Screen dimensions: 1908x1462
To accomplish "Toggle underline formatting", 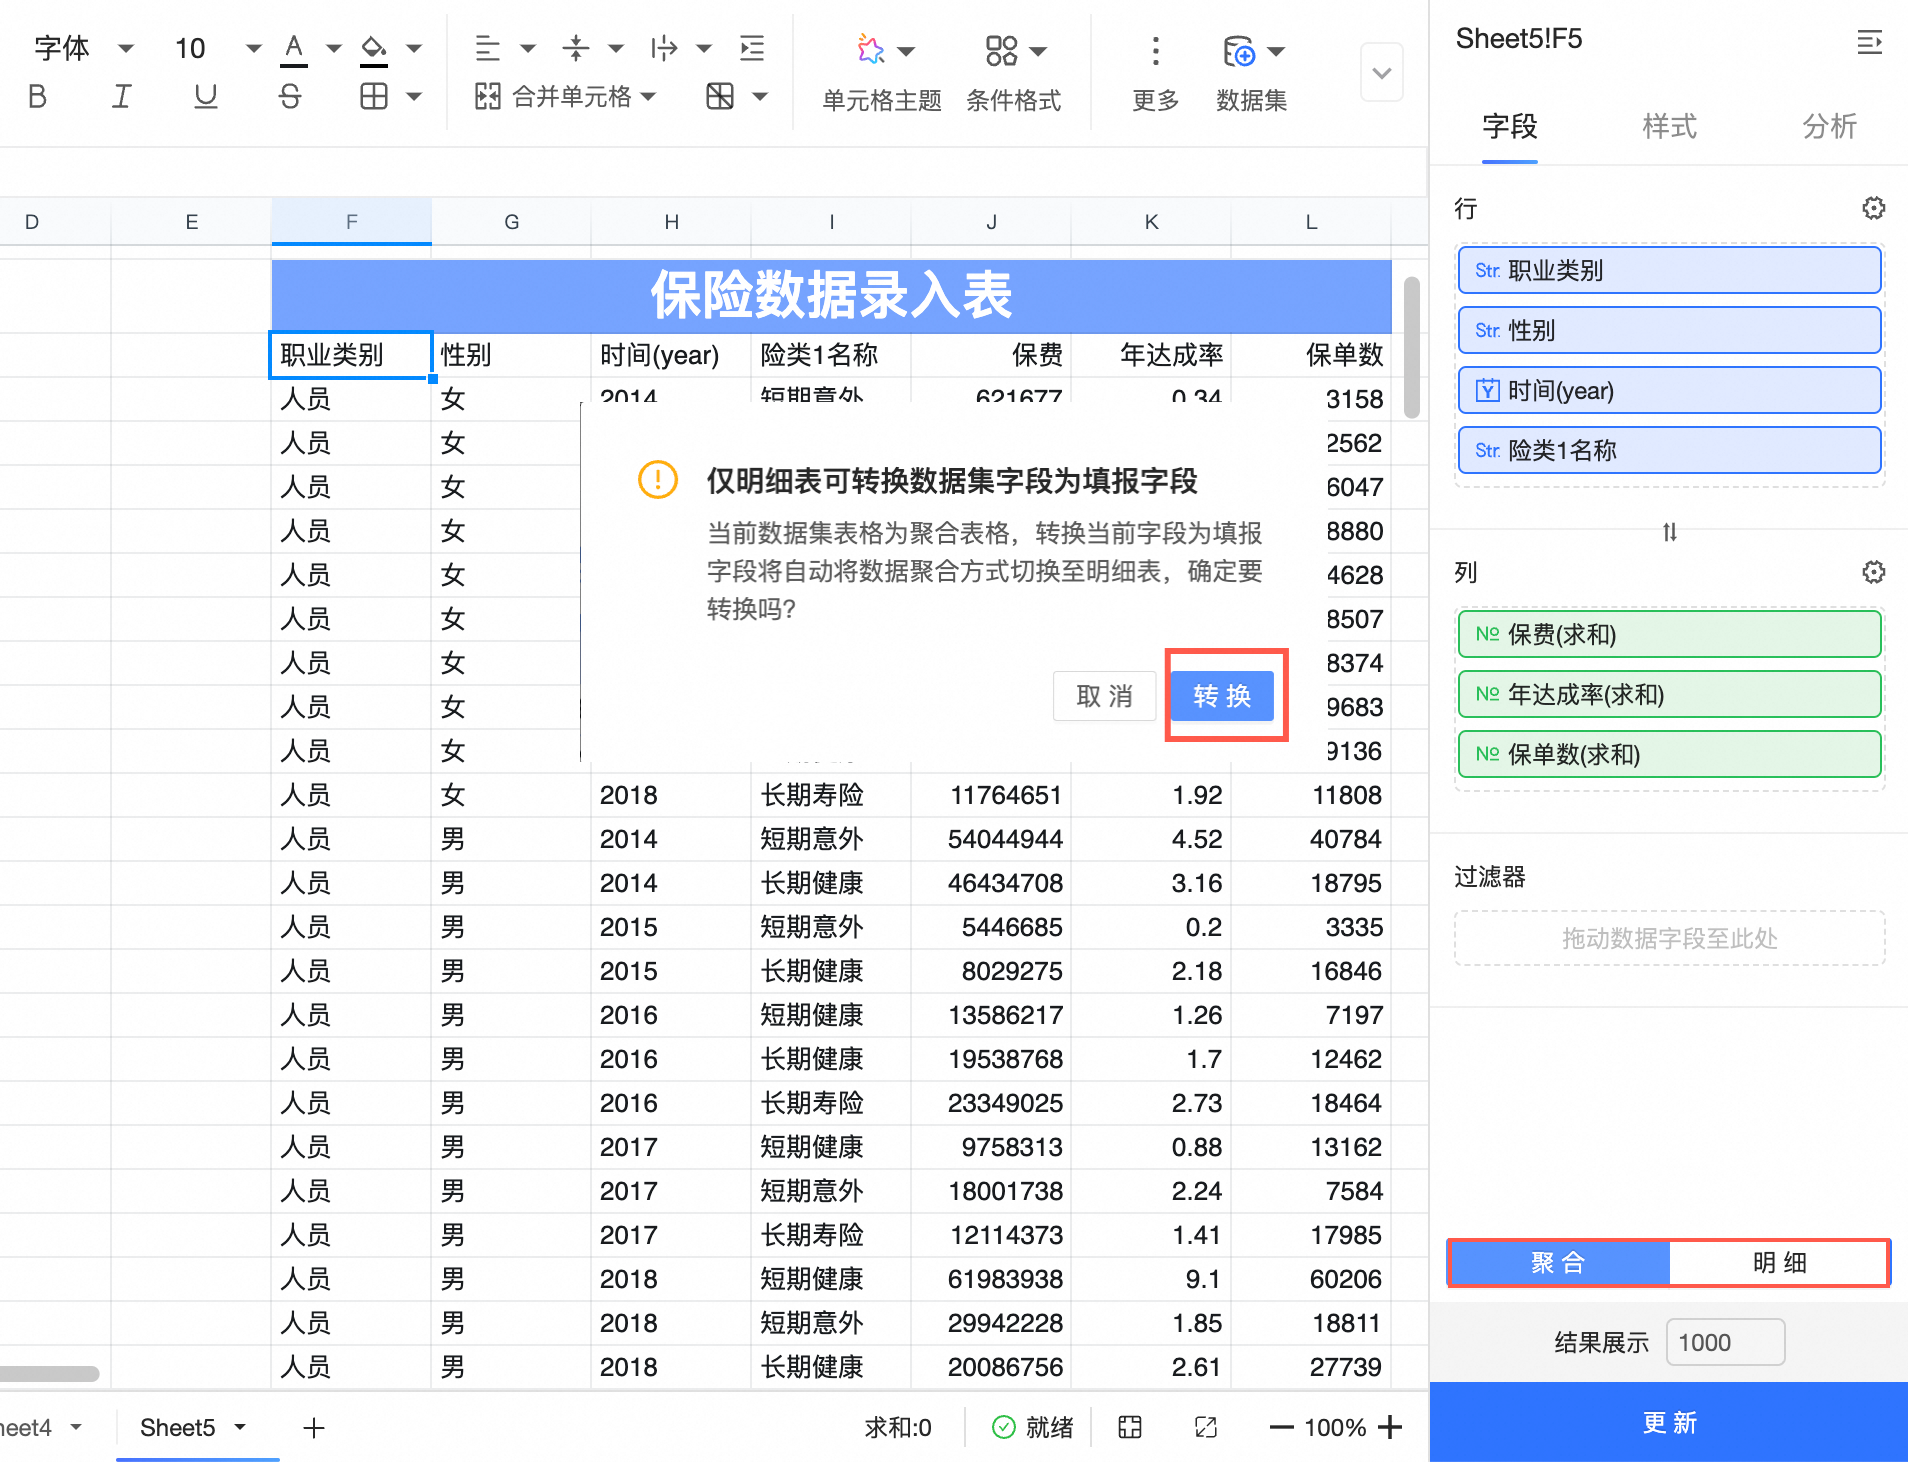I will 205,96.
